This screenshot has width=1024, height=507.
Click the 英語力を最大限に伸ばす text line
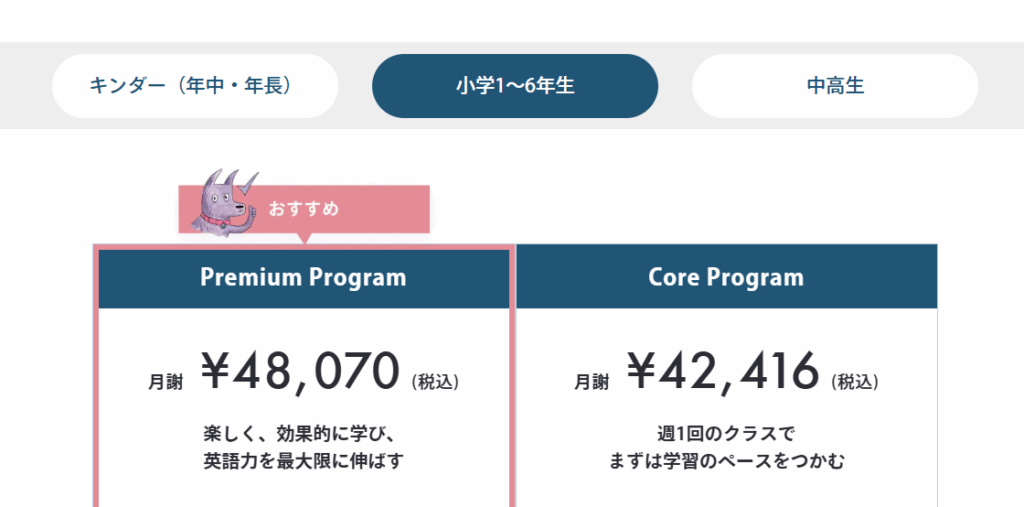coord(303,462)
